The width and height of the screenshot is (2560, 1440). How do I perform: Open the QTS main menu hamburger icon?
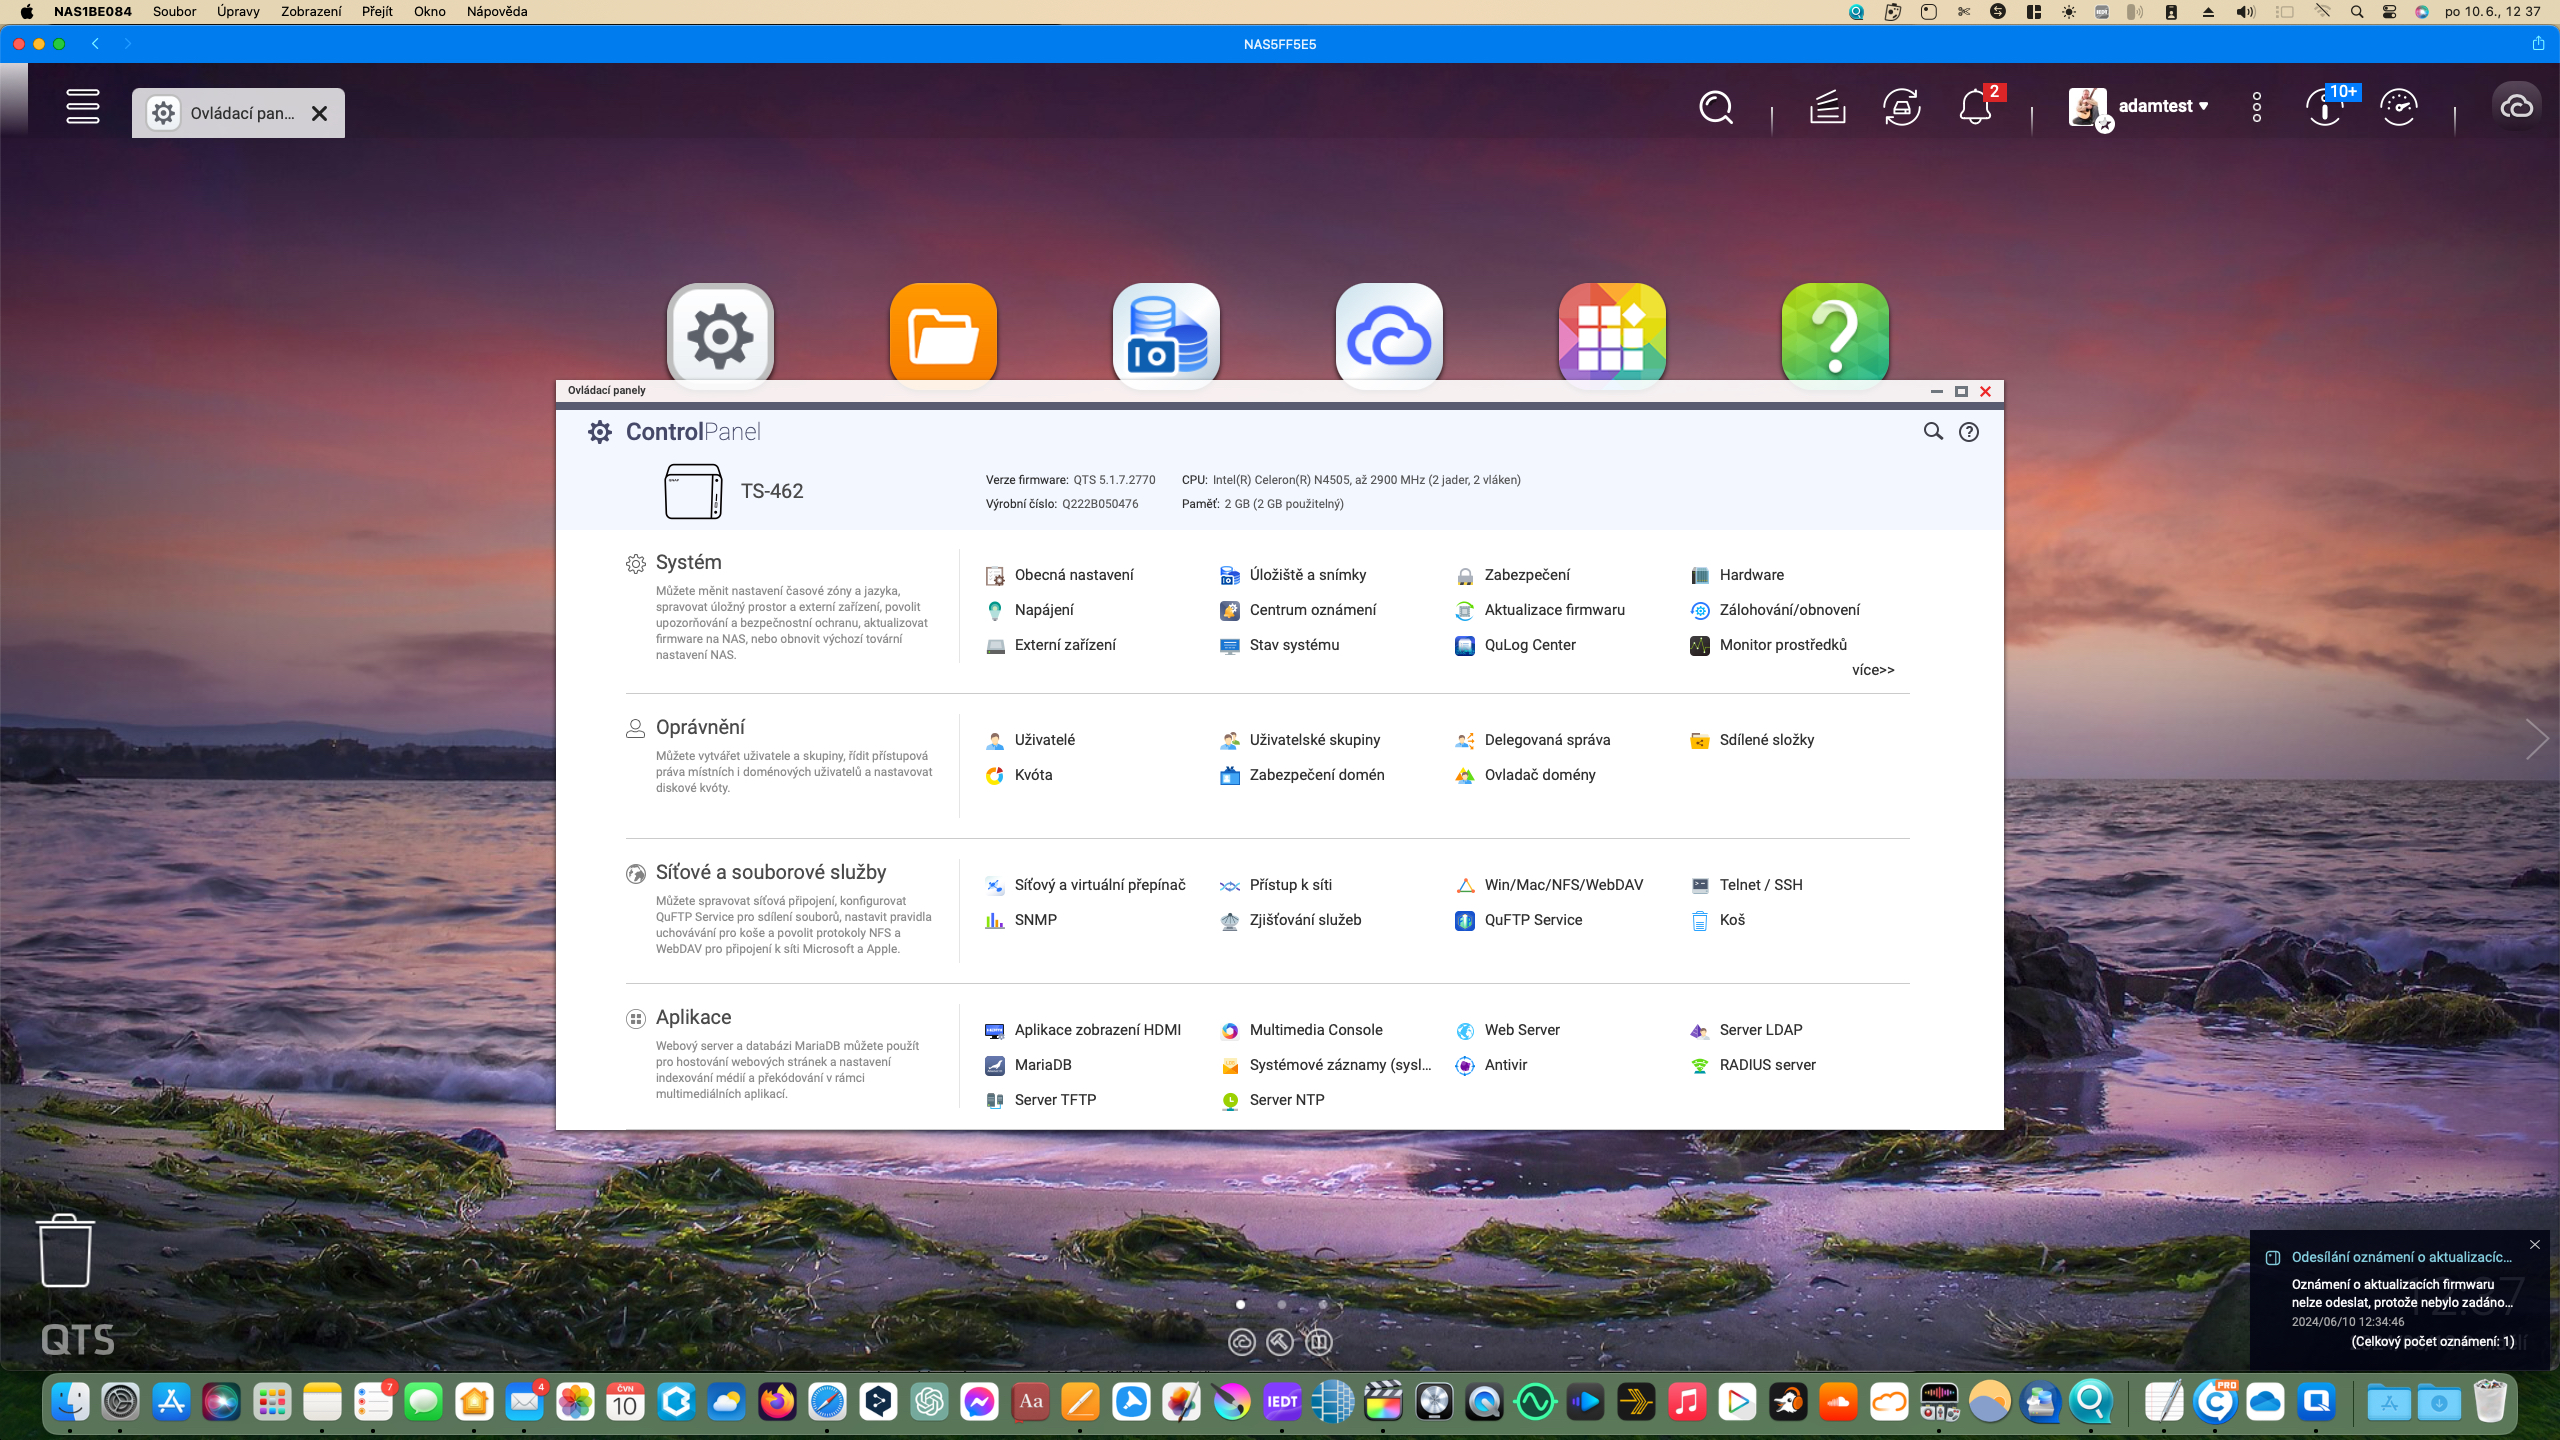point(83,107)
